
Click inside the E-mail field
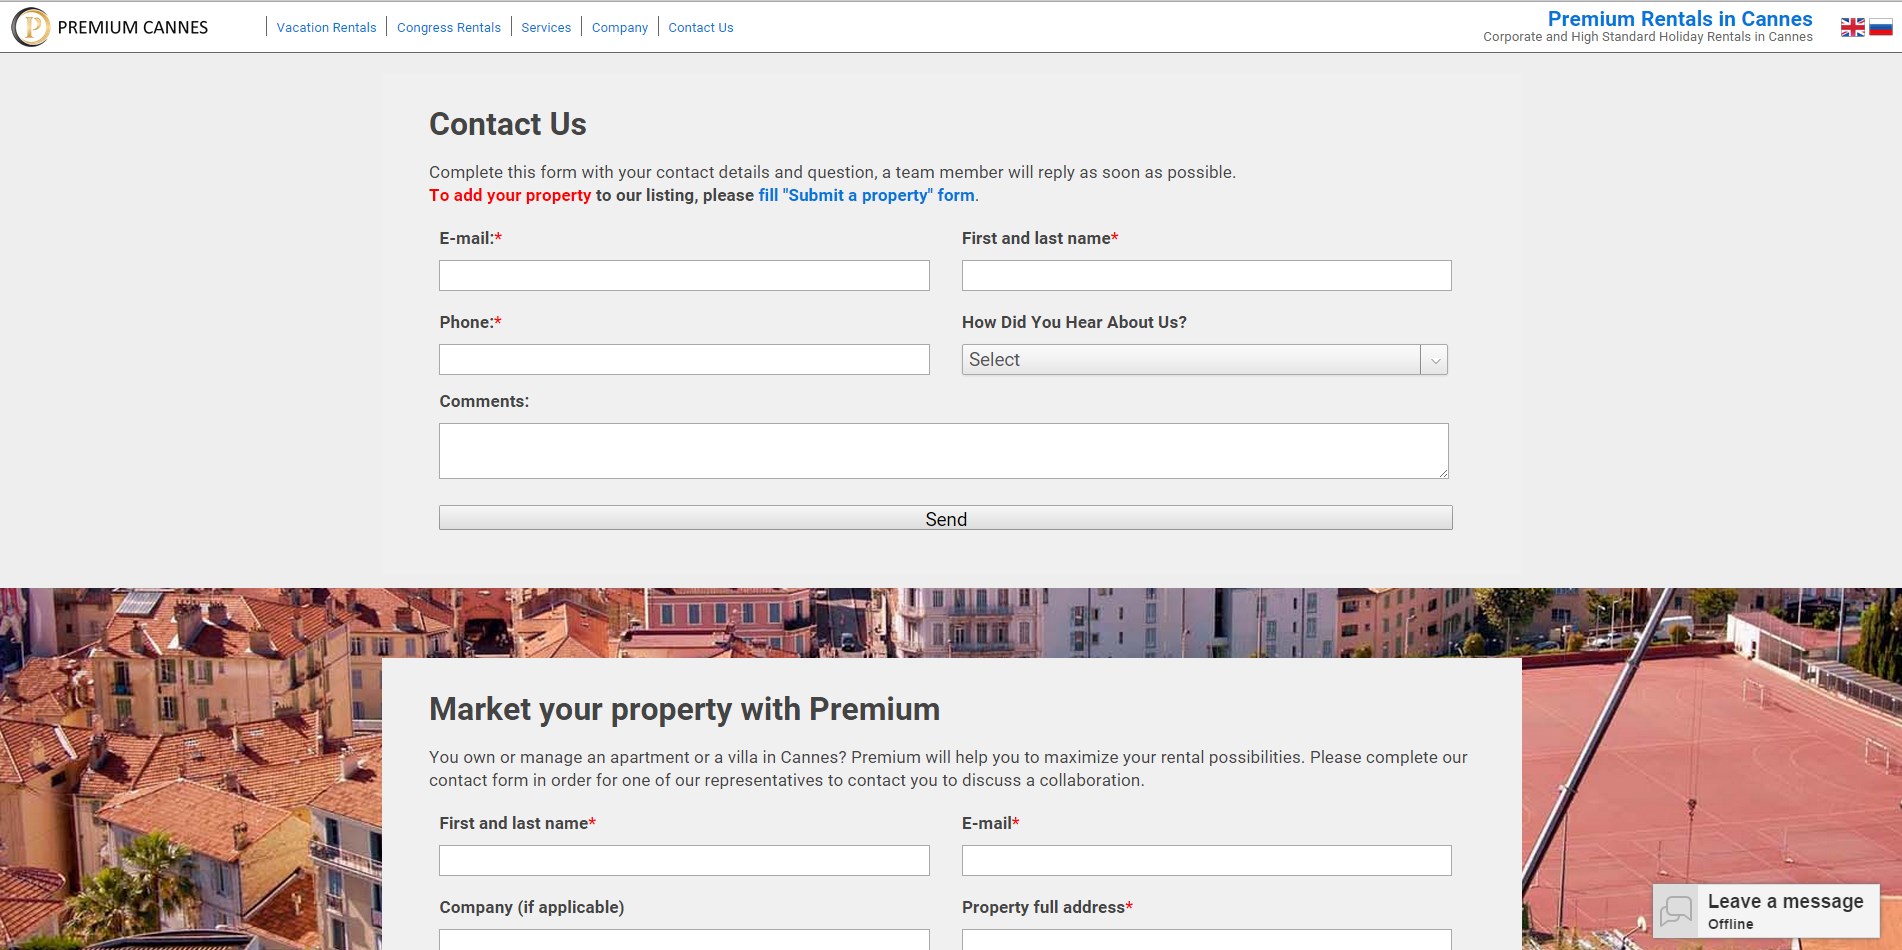(683, 275)
